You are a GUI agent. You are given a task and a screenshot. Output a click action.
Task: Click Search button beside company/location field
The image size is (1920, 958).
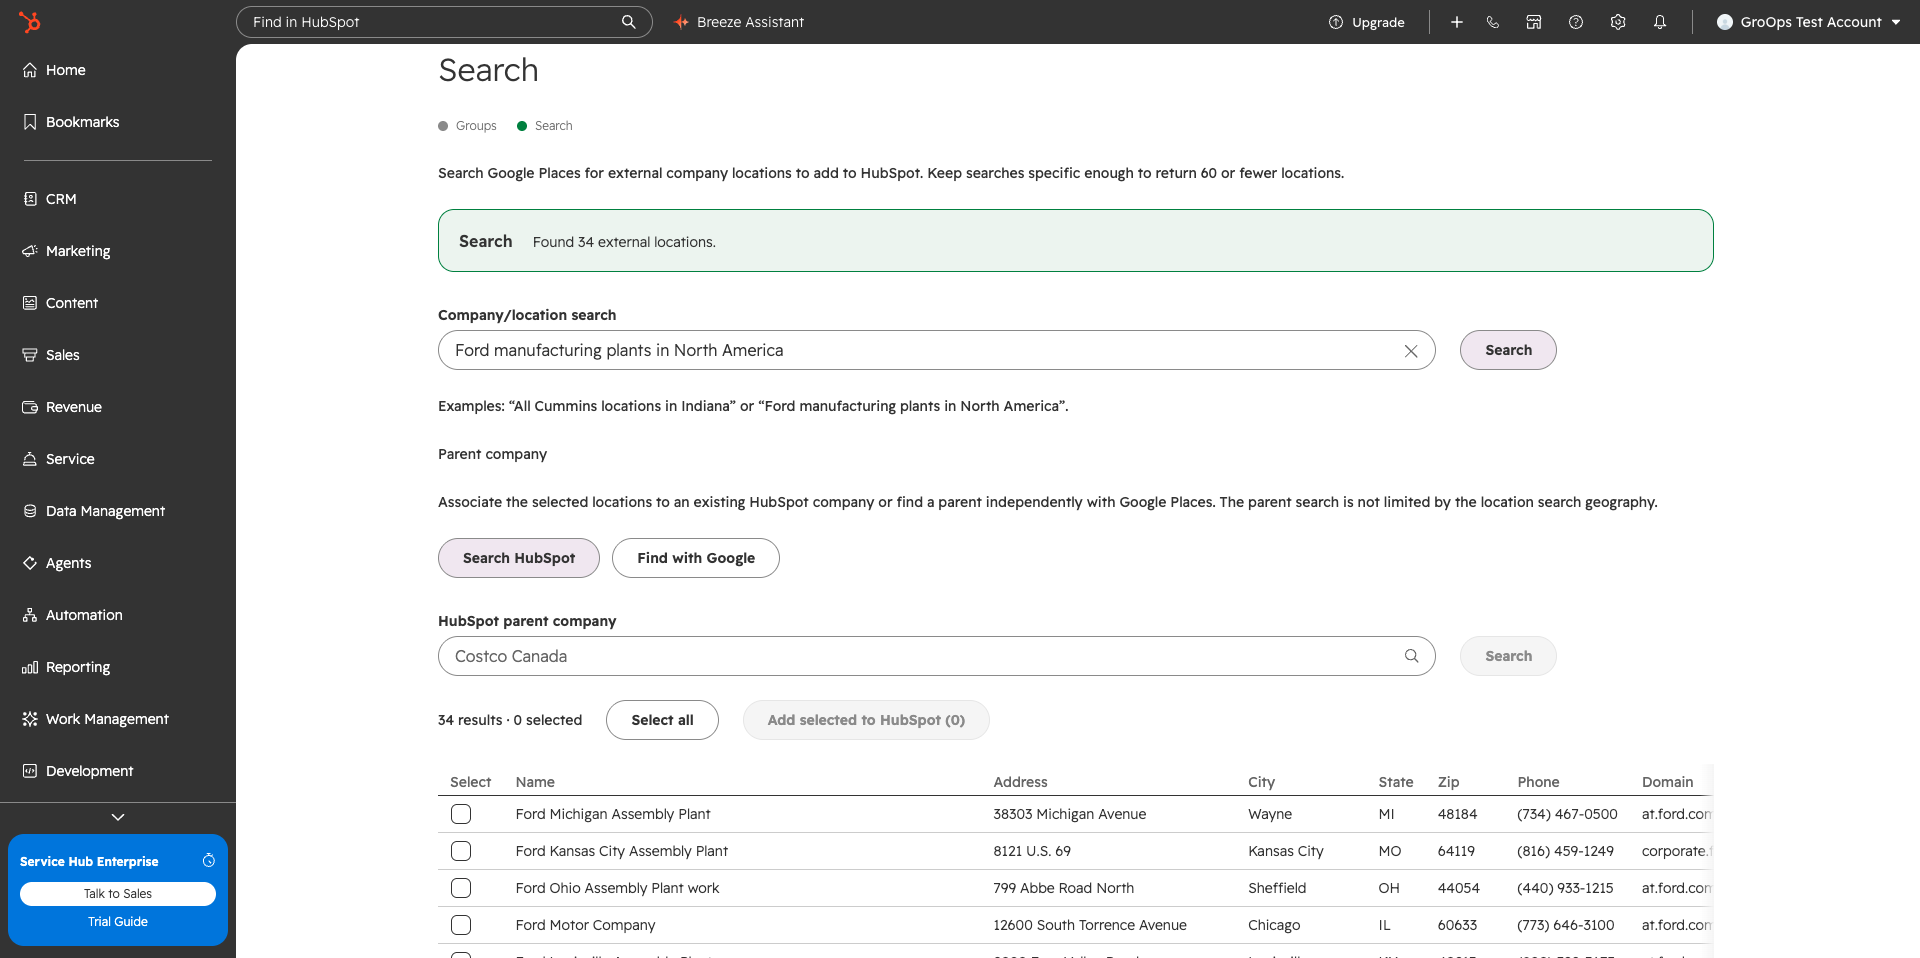1508,350
